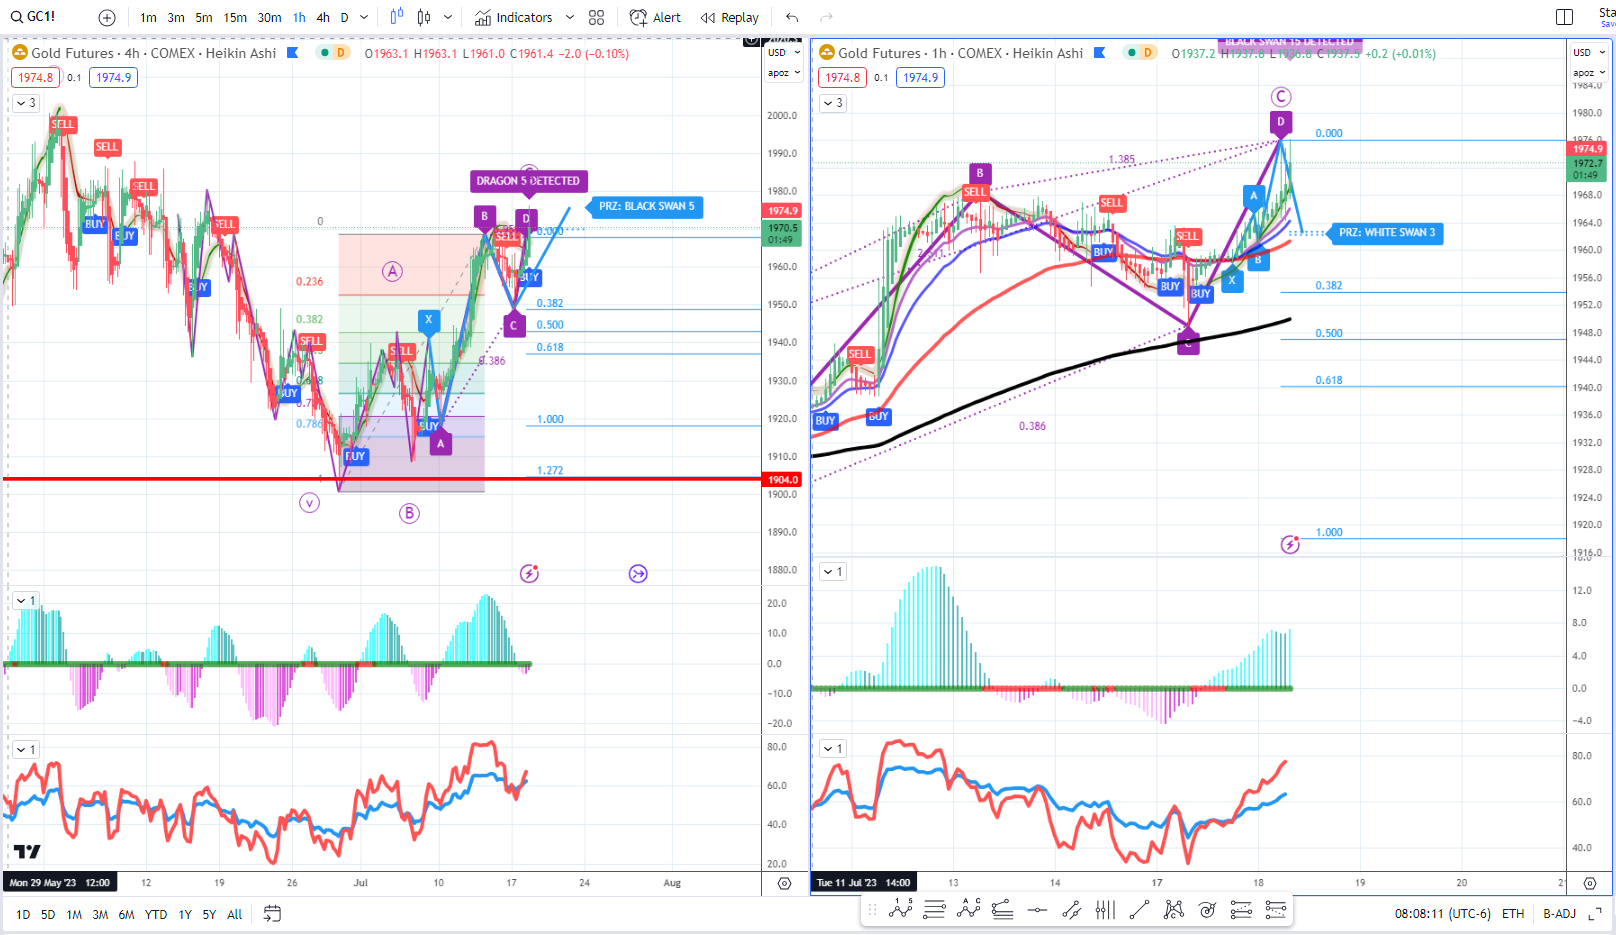Image resolution: width=1616 pixels, height=935 pixels.
Task: Click the add symbol compare plus icon
Action: 107,17
